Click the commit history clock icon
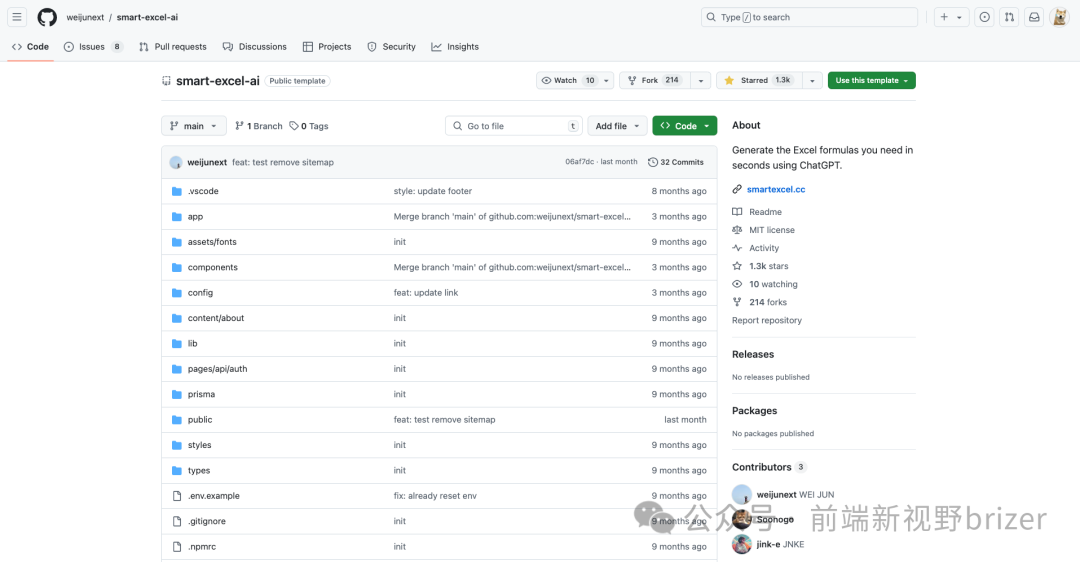The width and height of the screenshot is (1080, 562). point(653,163)
